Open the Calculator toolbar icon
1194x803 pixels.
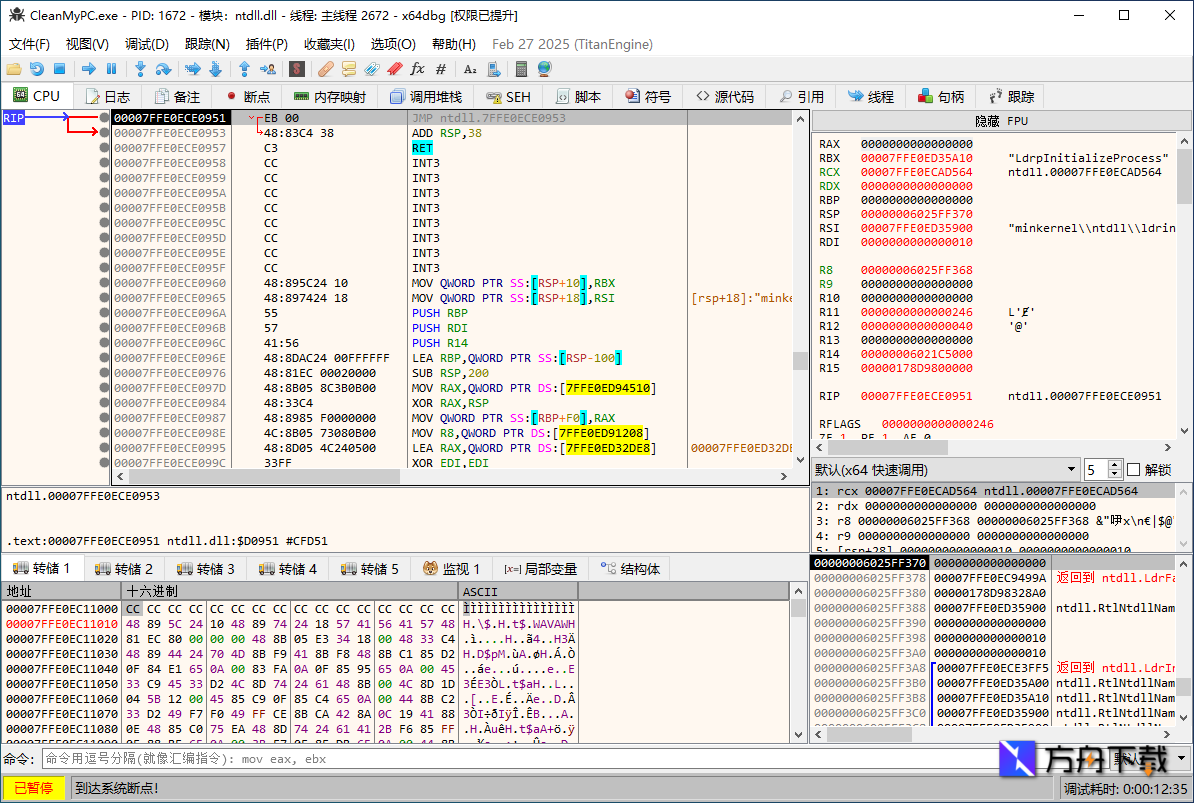click(x=522, y=69)
